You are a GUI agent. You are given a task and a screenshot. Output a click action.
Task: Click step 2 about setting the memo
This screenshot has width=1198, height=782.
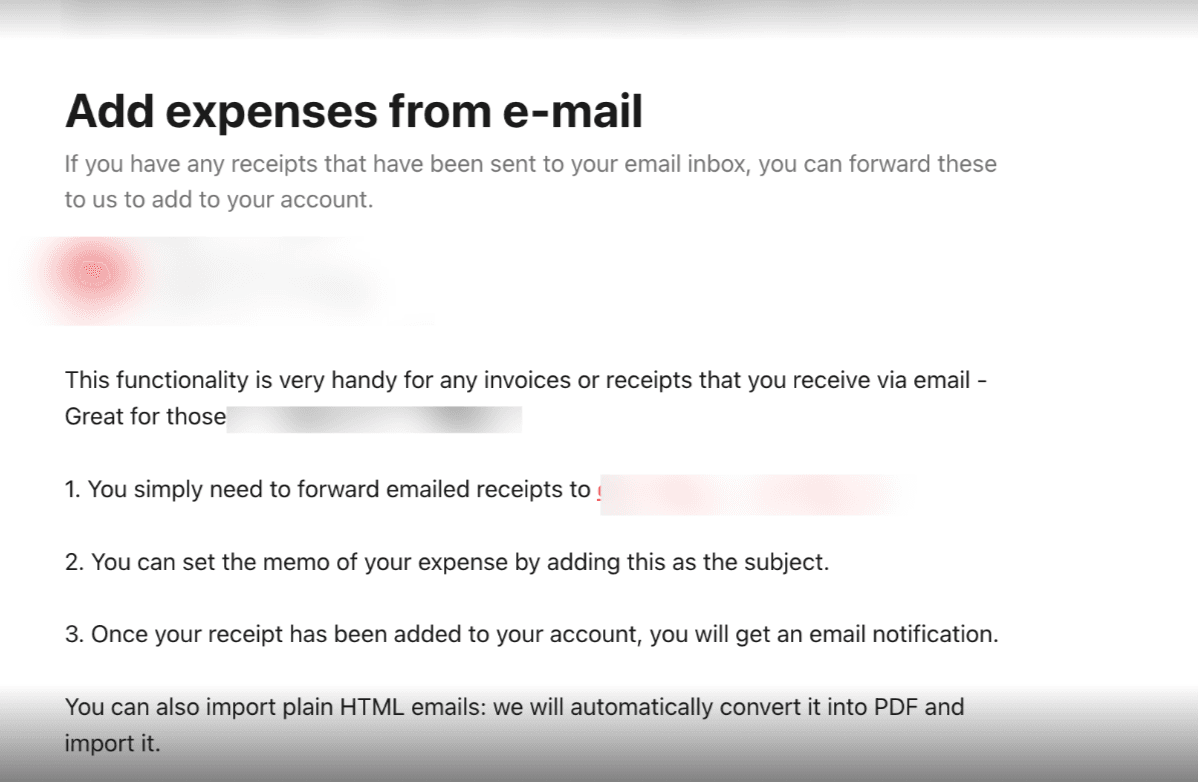447,562
